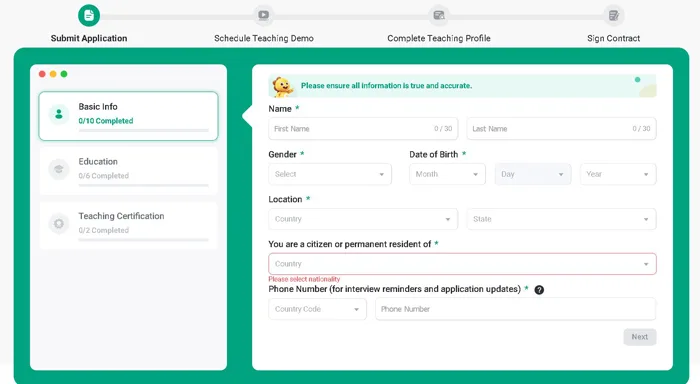
Task: Select the Complete Teaching Profile step label
Action: 439,38
